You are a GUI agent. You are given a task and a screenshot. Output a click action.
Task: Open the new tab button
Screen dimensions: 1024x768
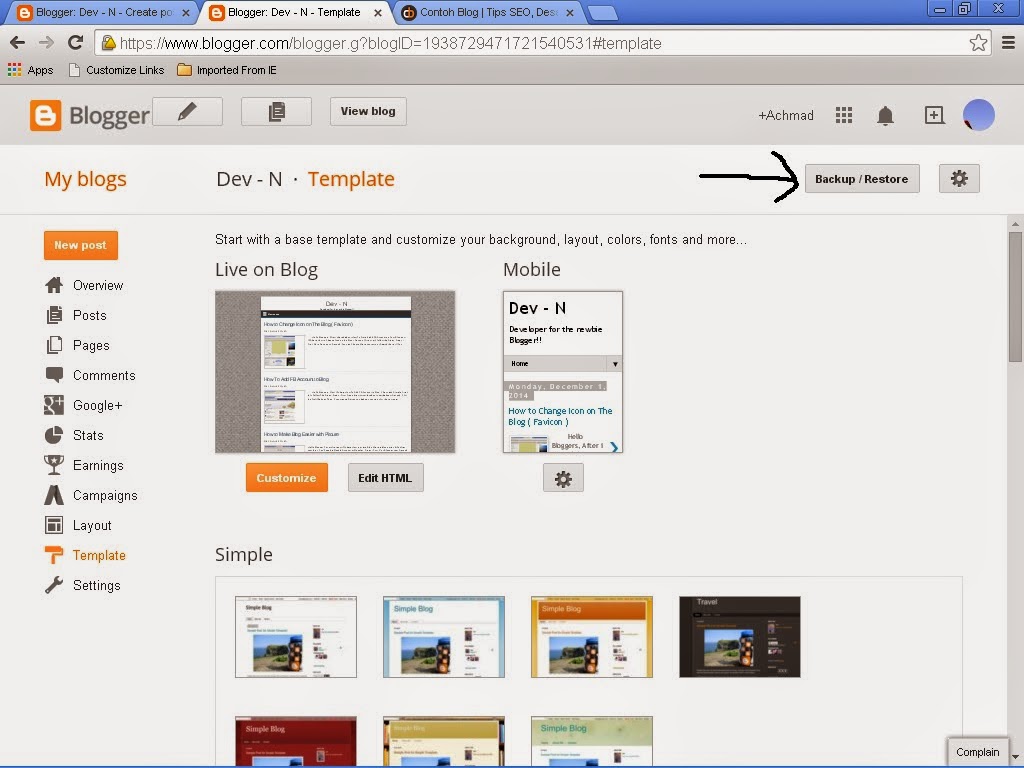[601, 12]
